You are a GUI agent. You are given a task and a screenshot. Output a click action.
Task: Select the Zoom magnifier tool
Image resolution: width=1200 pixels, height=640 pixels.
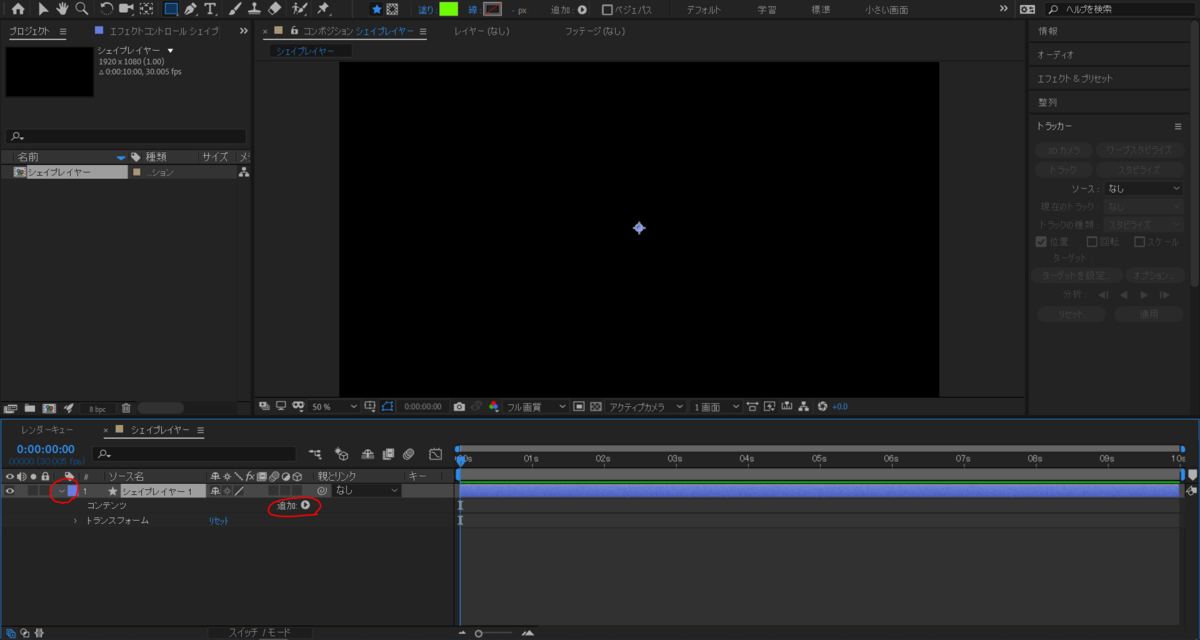pyautogui.click(x=81, y=9)
